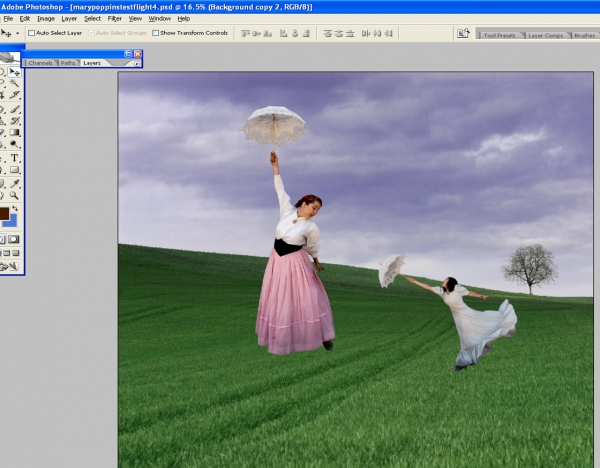Click Distribute left edges icon
Screen dimensions: 600x468
[366, 34]
